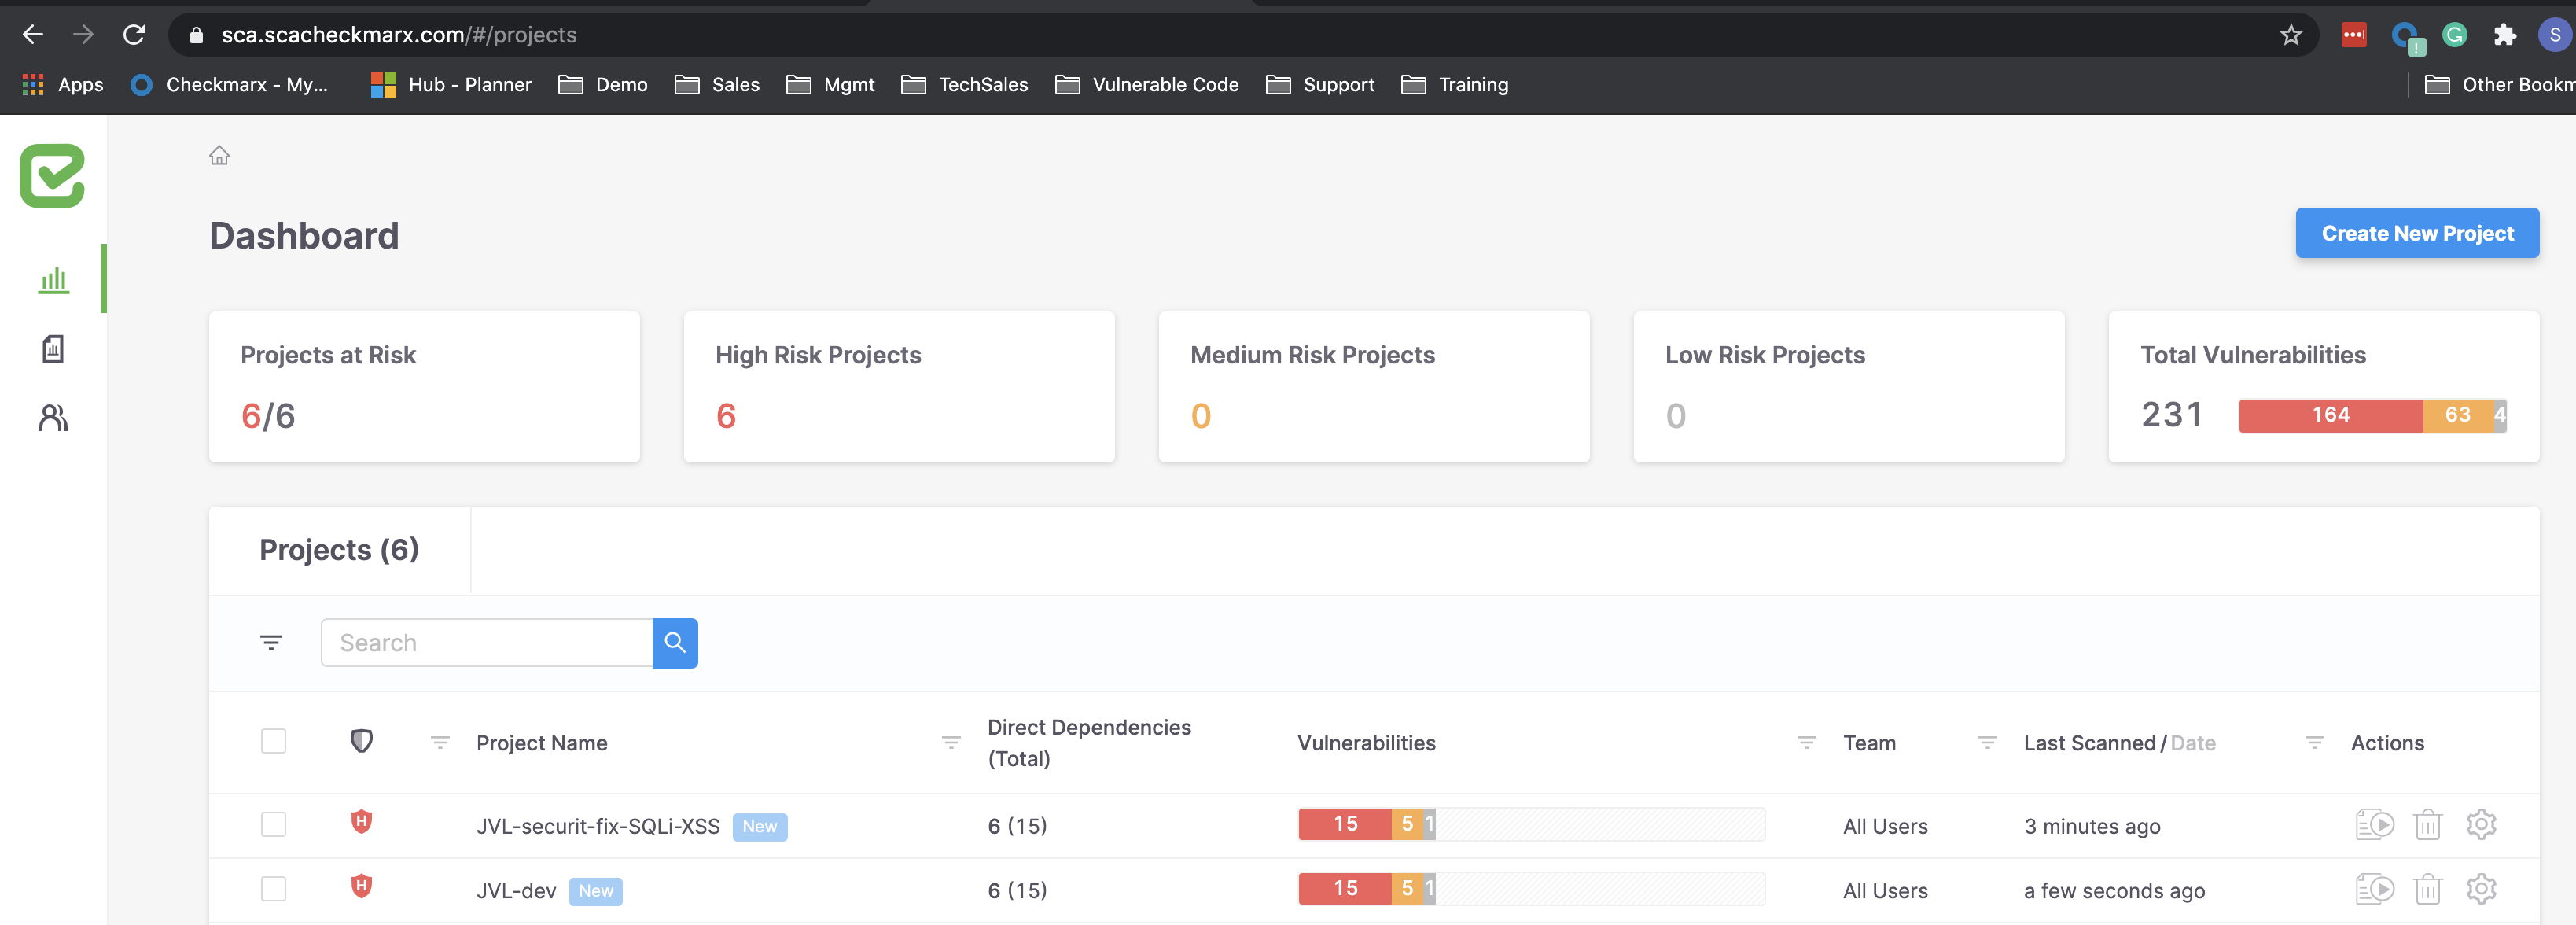
Task: Open settings gear for JVL-securit-fix-SQLi-XSS
Action: tap(2481, 825)
